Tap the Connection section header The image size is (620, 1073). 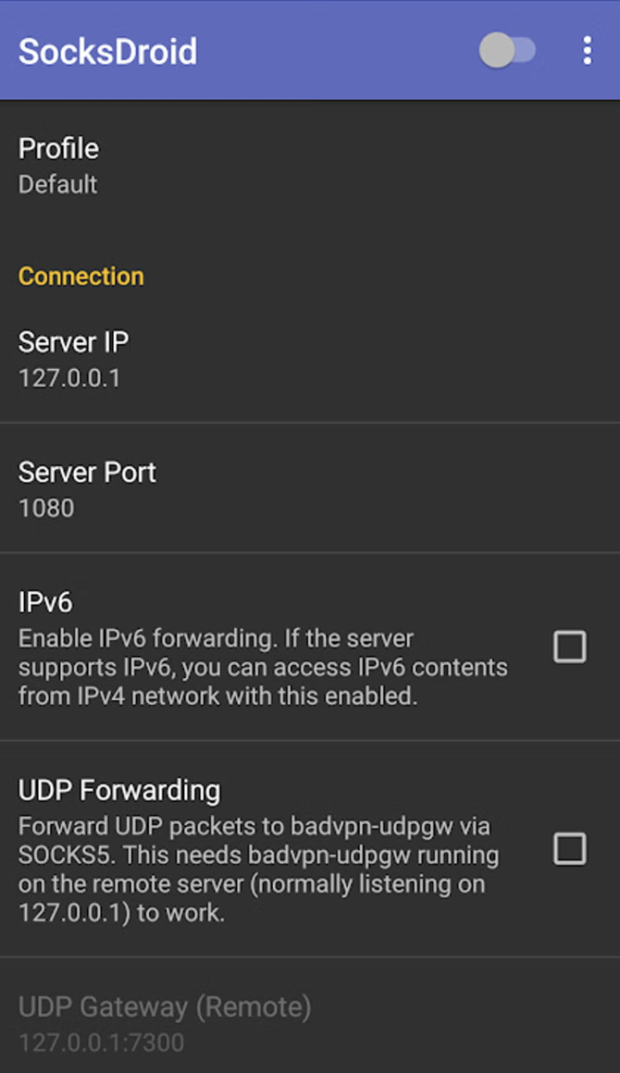tap(81, 276)
